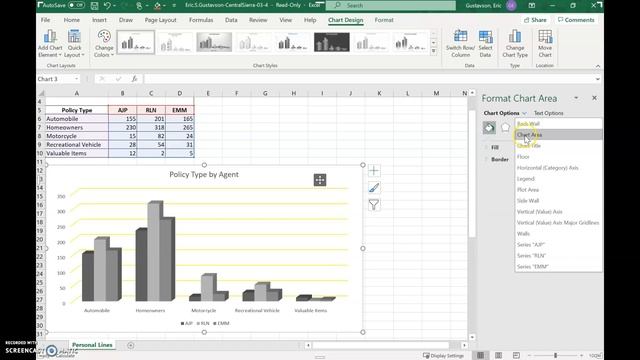Viewport: 640px width, 360px height.
Task: Open the Insert ribbon tab
Action: [99, 20]
